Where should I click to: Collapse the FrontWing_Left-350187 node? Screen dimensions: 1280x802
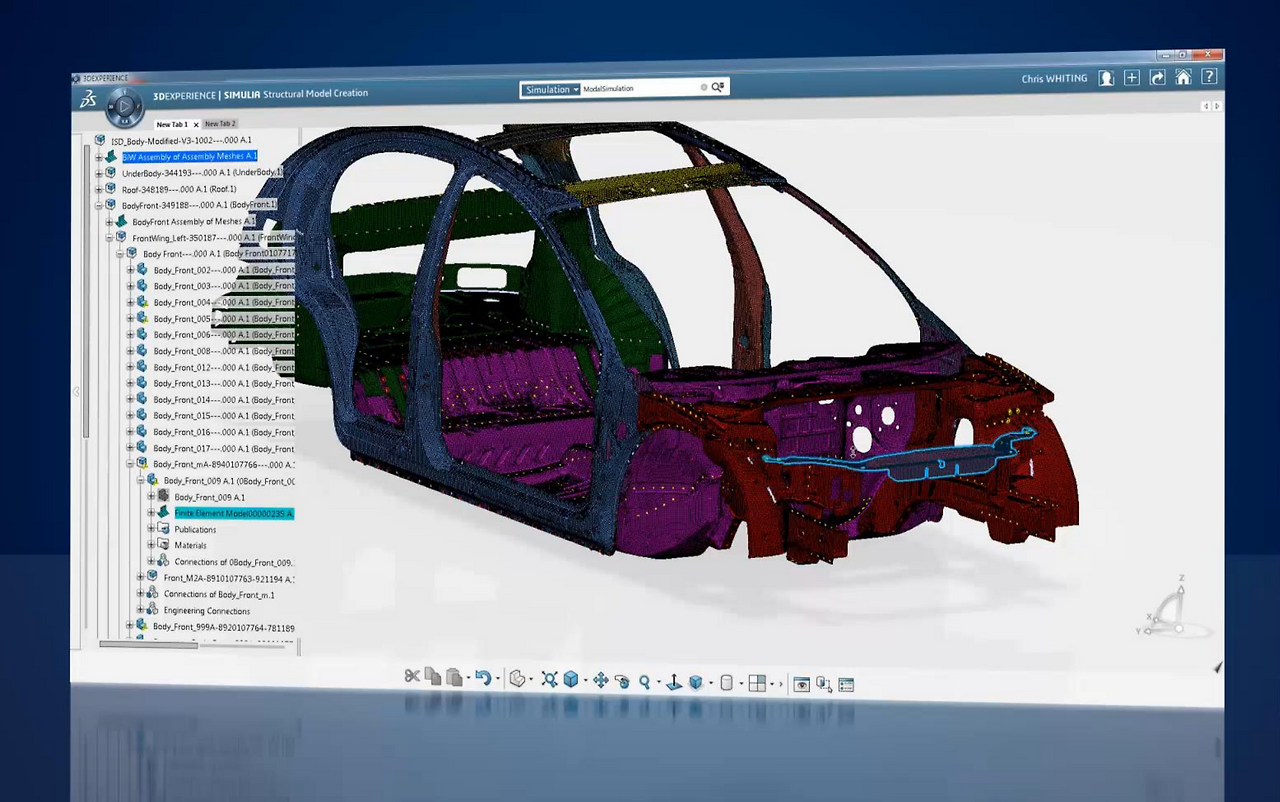(108, 238)
